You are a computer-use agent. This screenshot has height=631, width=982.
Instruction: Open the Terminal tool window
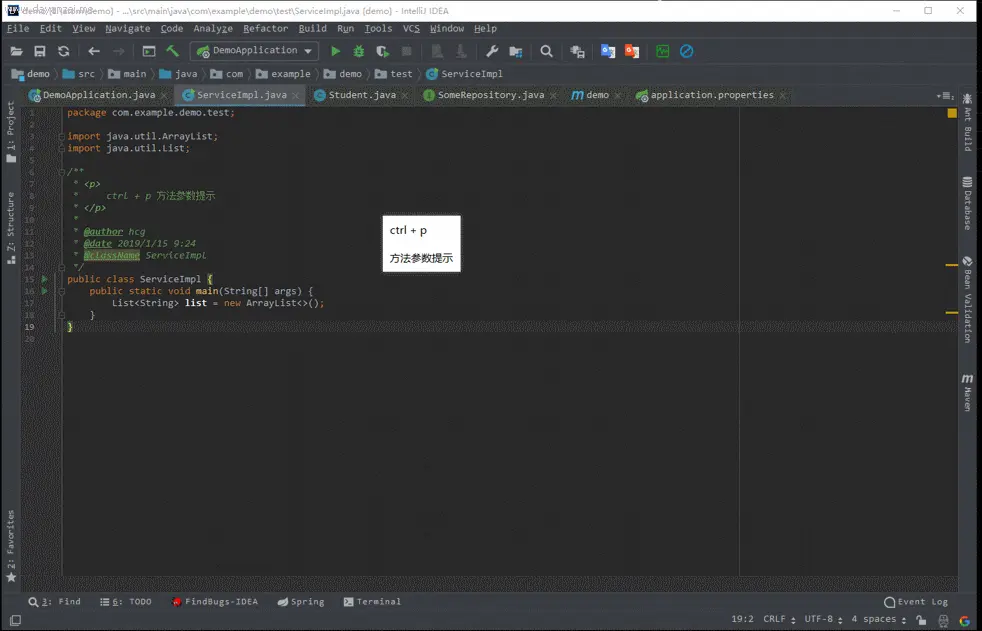(372, 602)
